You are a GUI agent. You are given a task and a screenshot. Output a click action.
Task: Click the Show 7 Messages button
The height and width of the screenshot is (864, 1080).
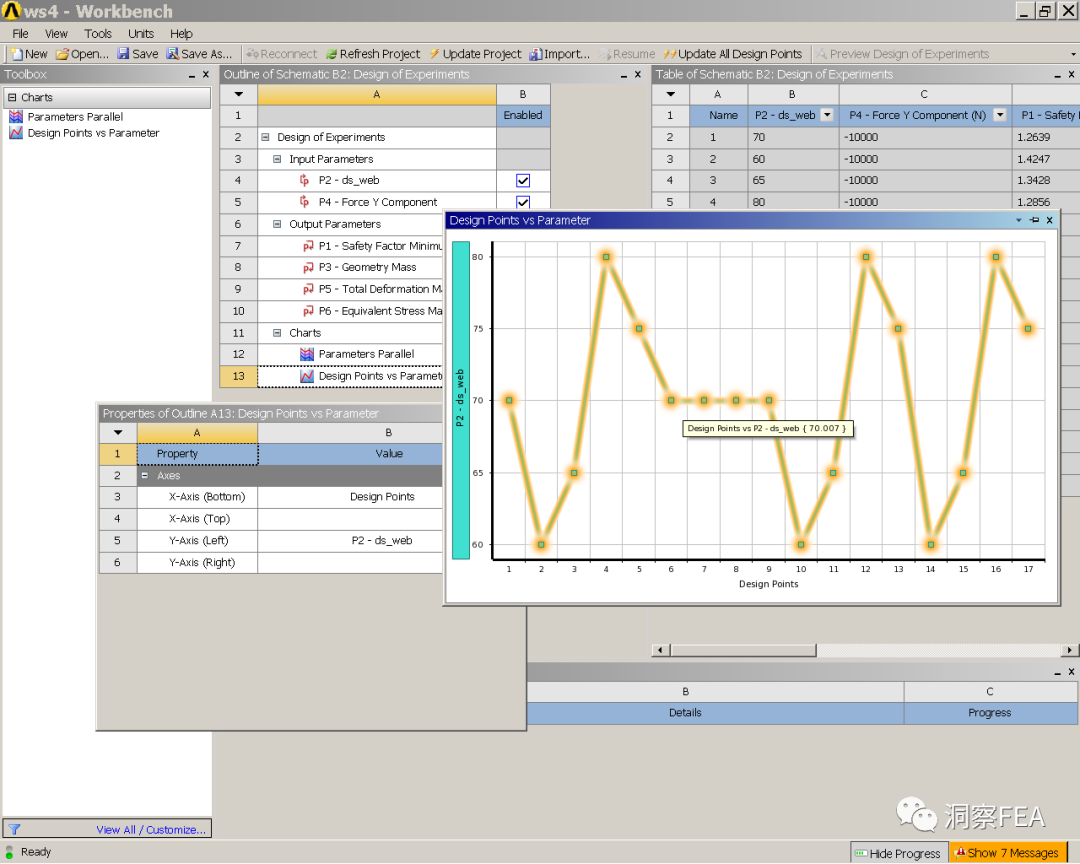pyautogui.click(x=1006, y=853)
